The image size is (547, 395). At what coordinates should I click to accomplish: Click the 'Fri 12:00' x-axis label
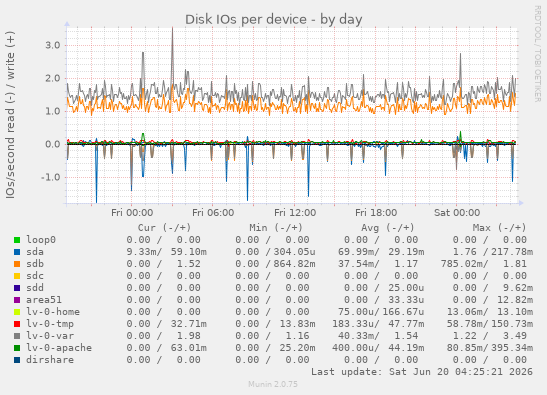point(295,213)
